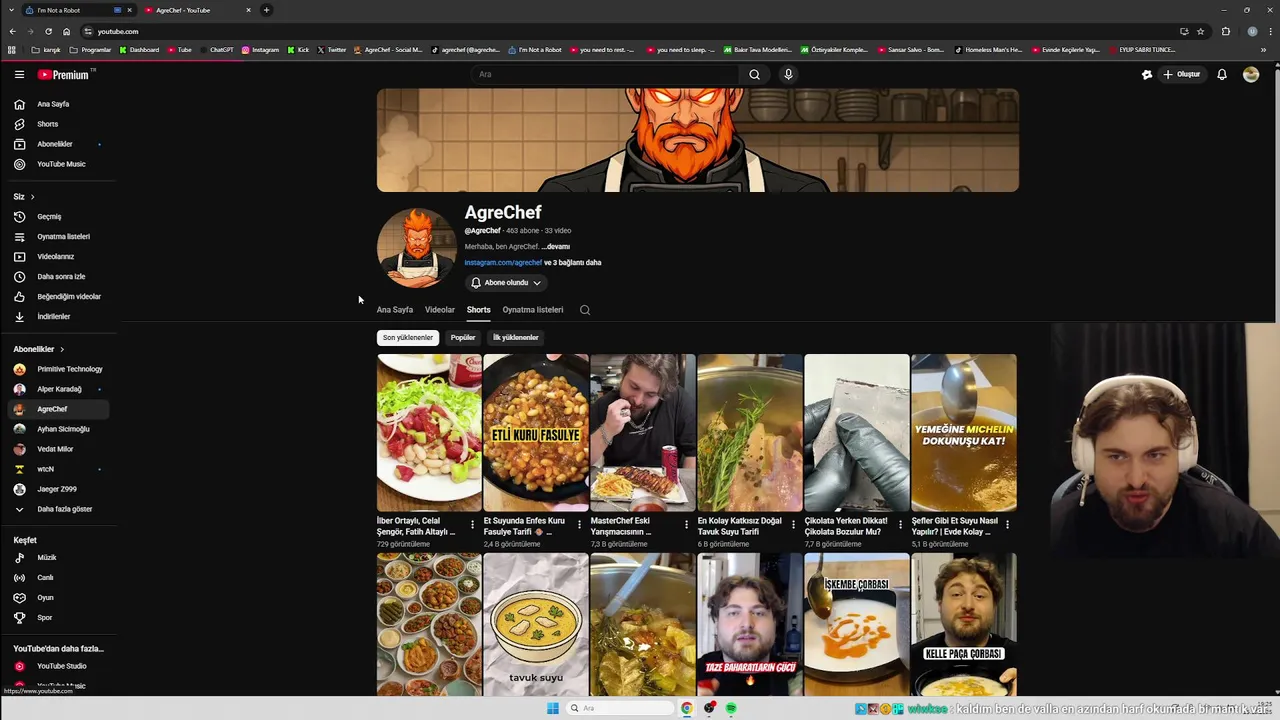Click the YouTube search field

(606, 74)
